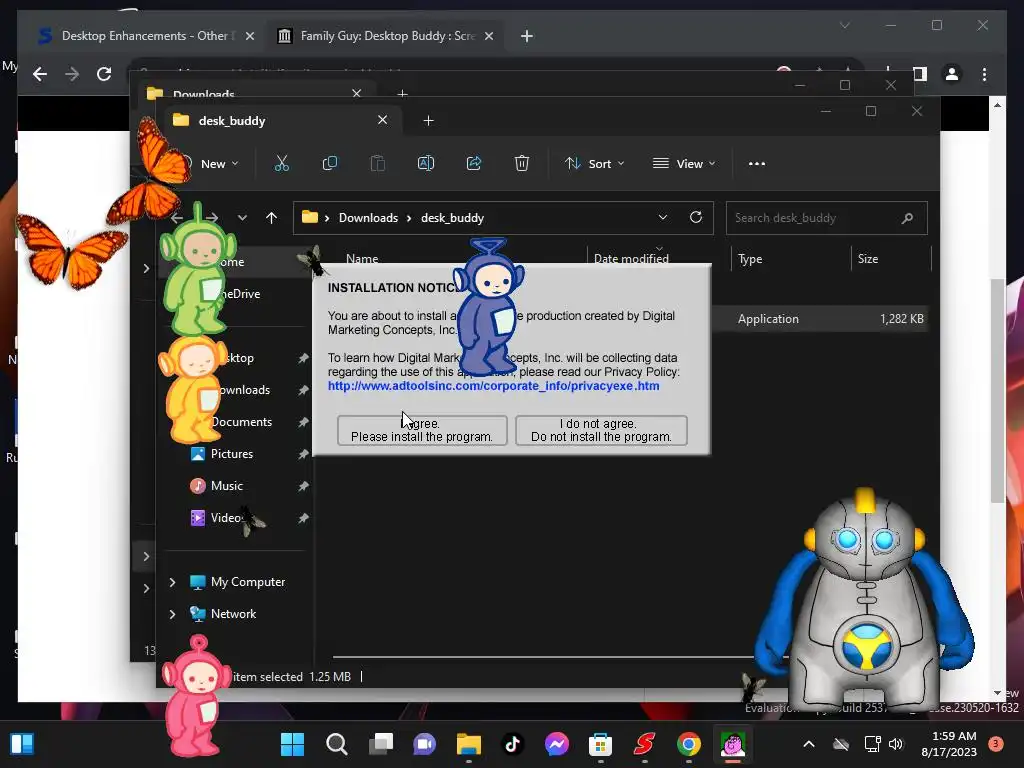Open the View dropdown

[x=684, y=164]
